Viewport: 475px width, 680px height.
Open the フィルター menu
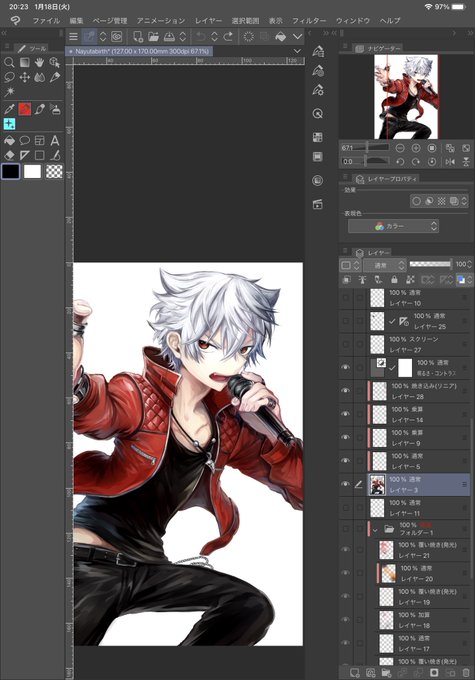coord(308,20)
